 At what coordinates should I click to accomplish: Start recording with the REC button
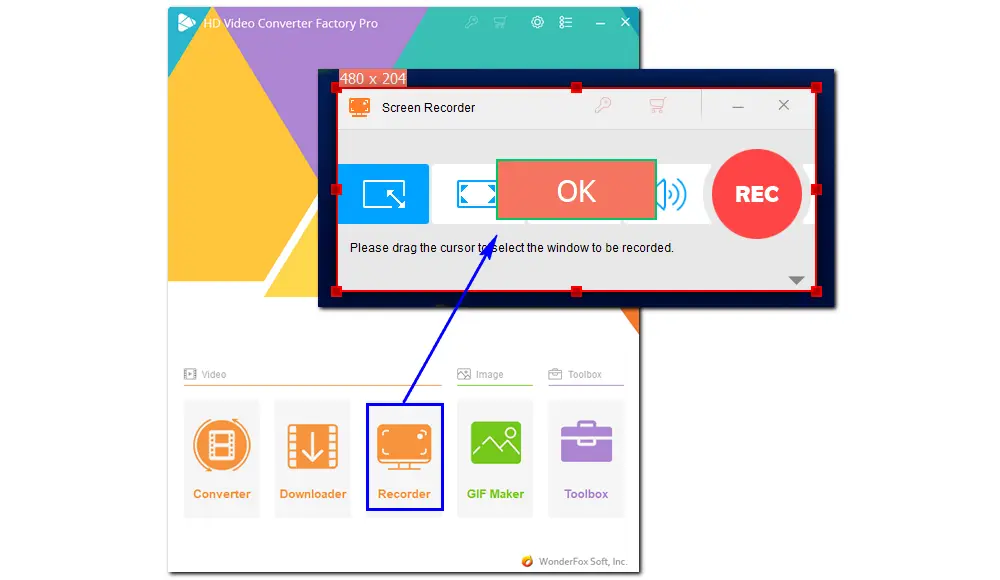756,194
